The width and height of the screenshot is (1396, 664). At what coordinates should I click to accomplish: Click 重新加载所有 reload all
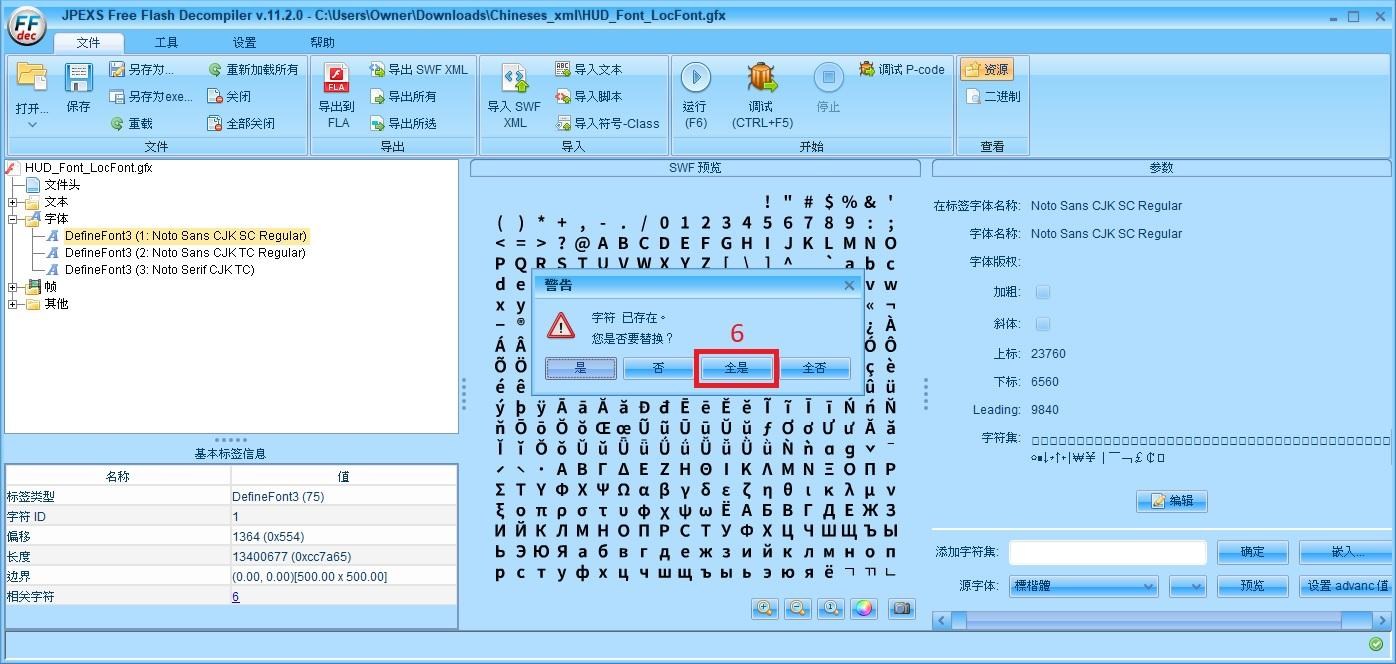[x=253, y=70]
